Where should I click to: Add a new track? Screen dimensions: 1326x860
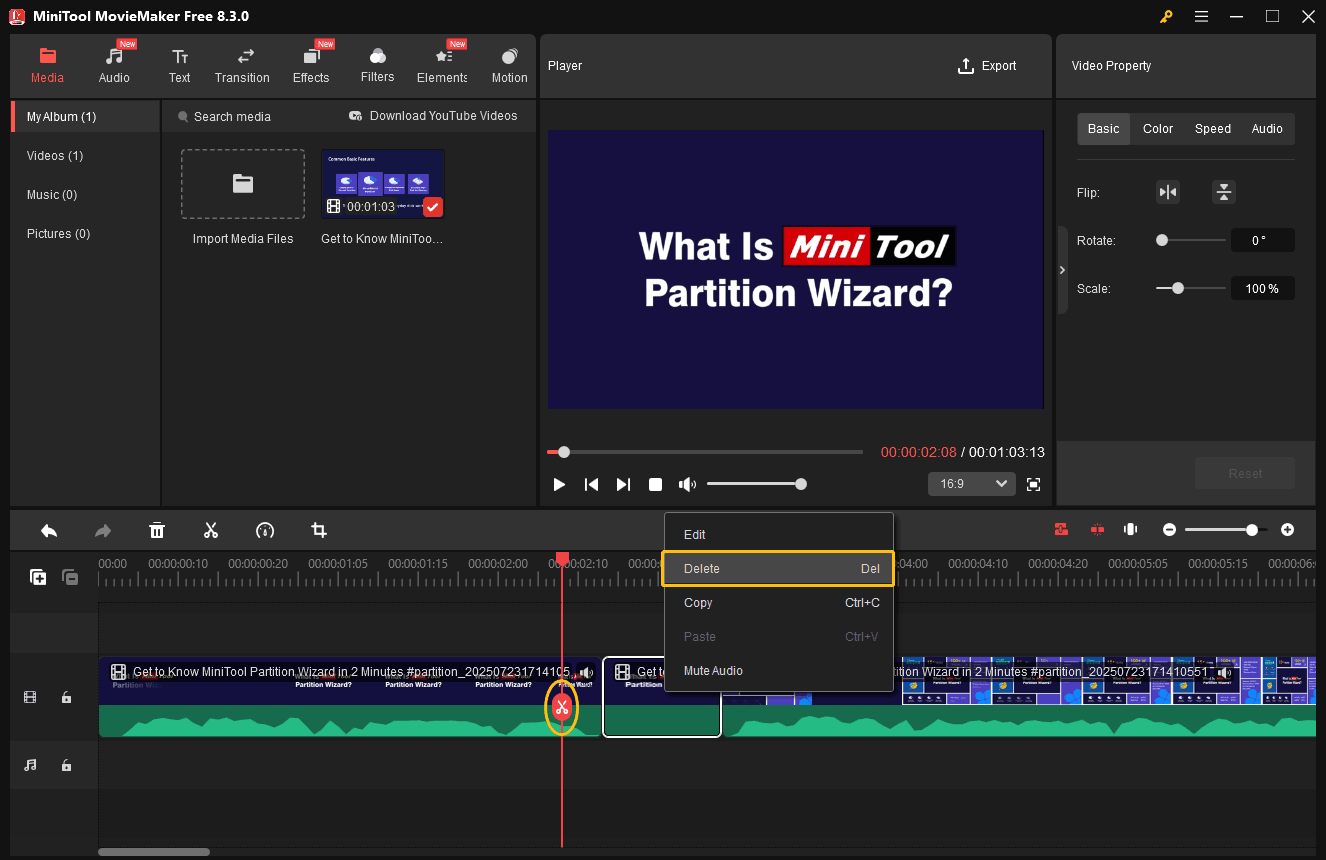click(38, 577)
